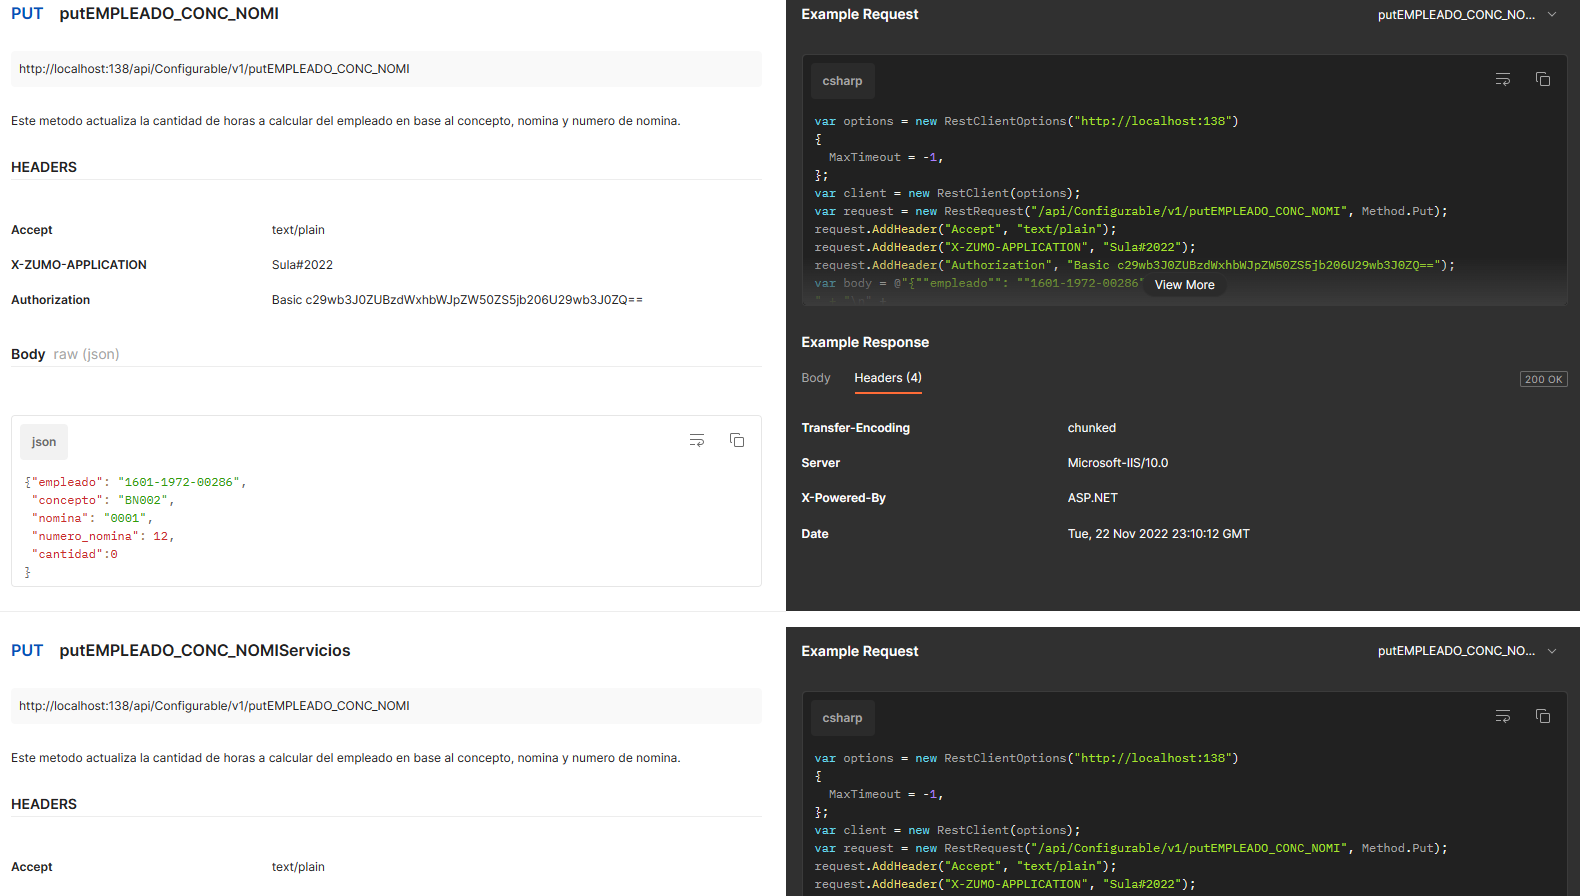Click second request URL under putEMPLEADO_CONC_NOMIServicios
The image size is (1580, 896).
click(x=386, y=706)
